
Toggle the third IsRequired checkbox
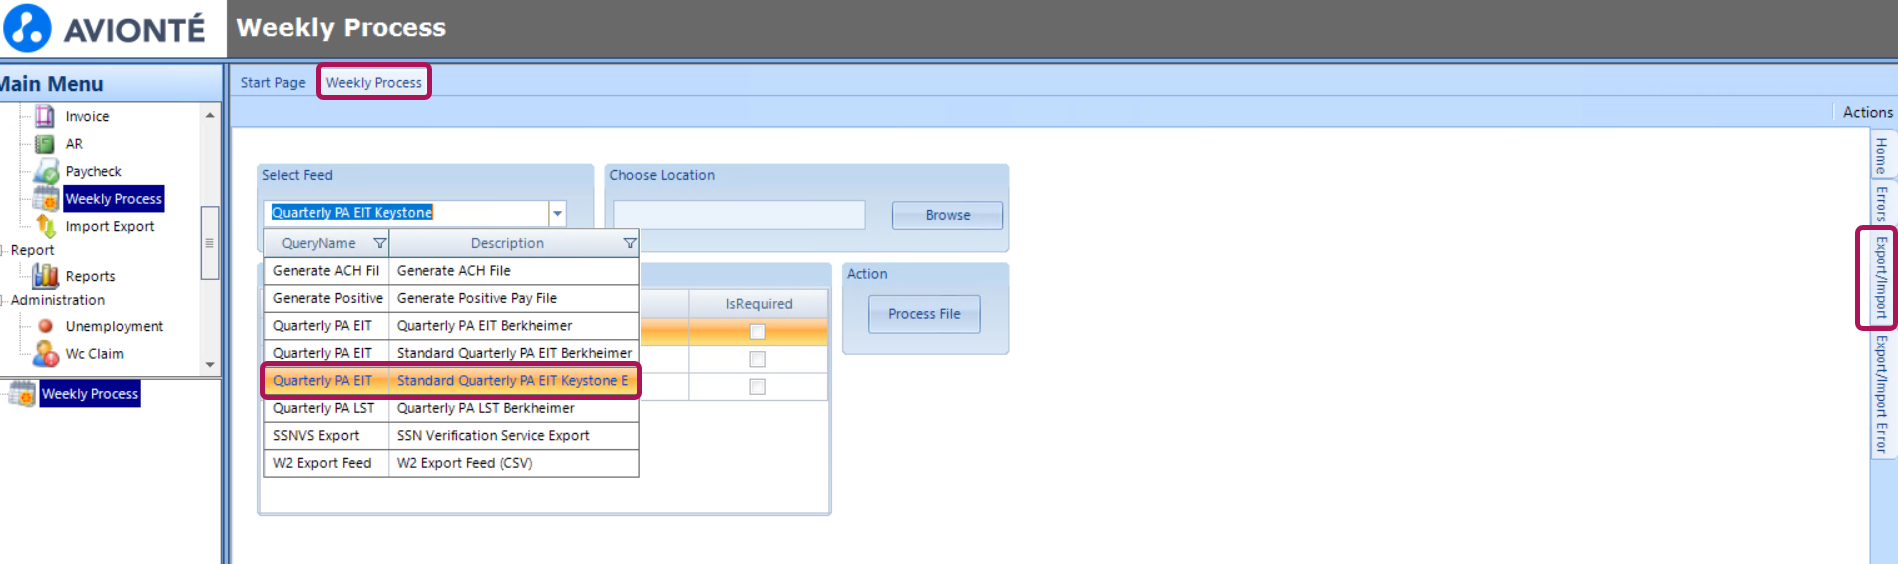(757, 387)
